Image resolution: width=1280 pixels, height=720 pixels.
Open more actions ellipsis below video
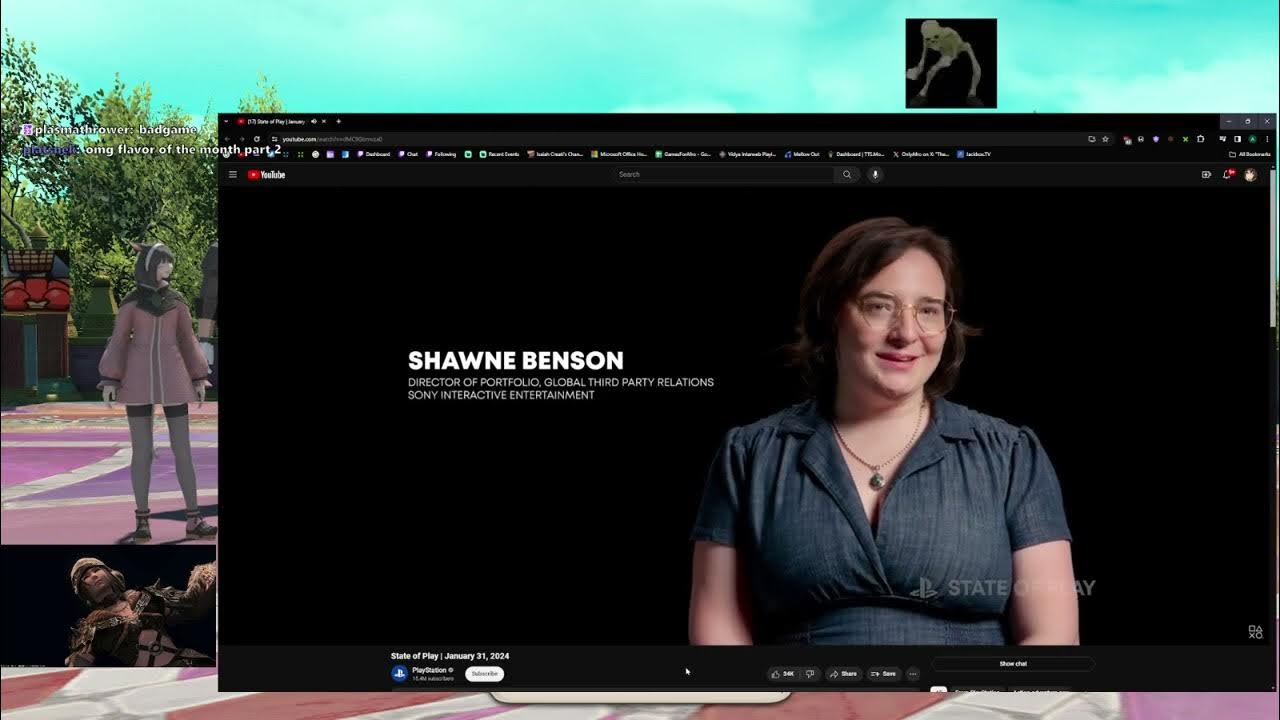point(913,674)
